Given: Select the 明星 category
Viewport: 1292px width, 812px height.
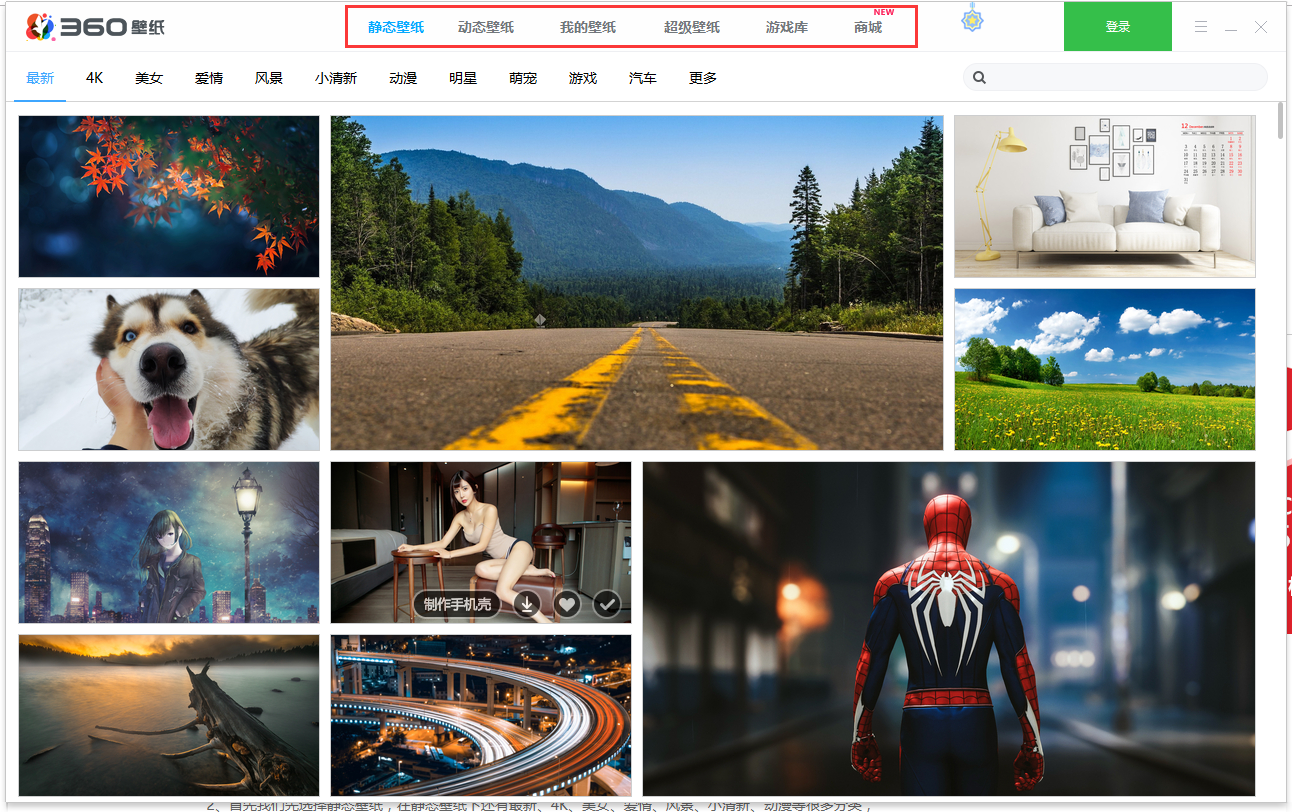Looking at the screenshot, I should pyautogui.click(x=463, y=78).
